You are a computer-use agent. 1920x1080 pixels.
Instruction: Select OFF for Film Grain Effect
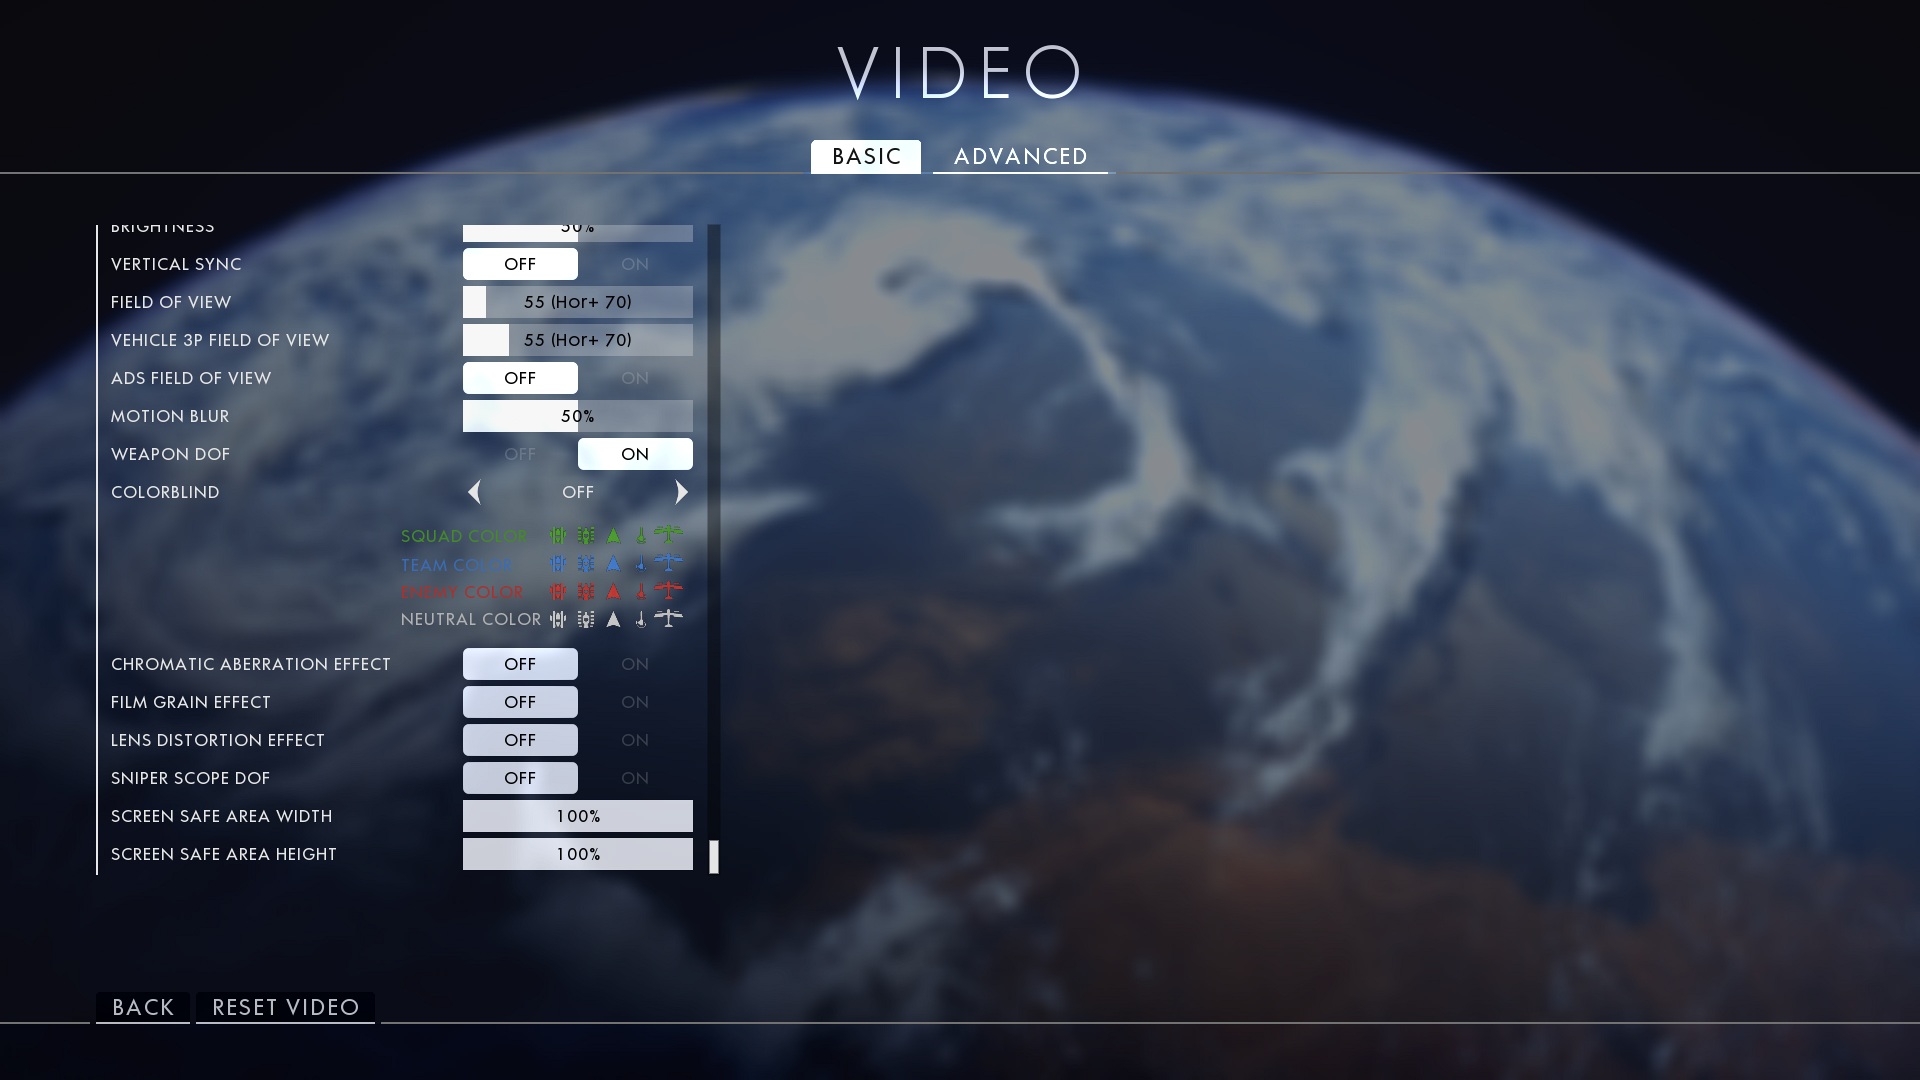520,702
